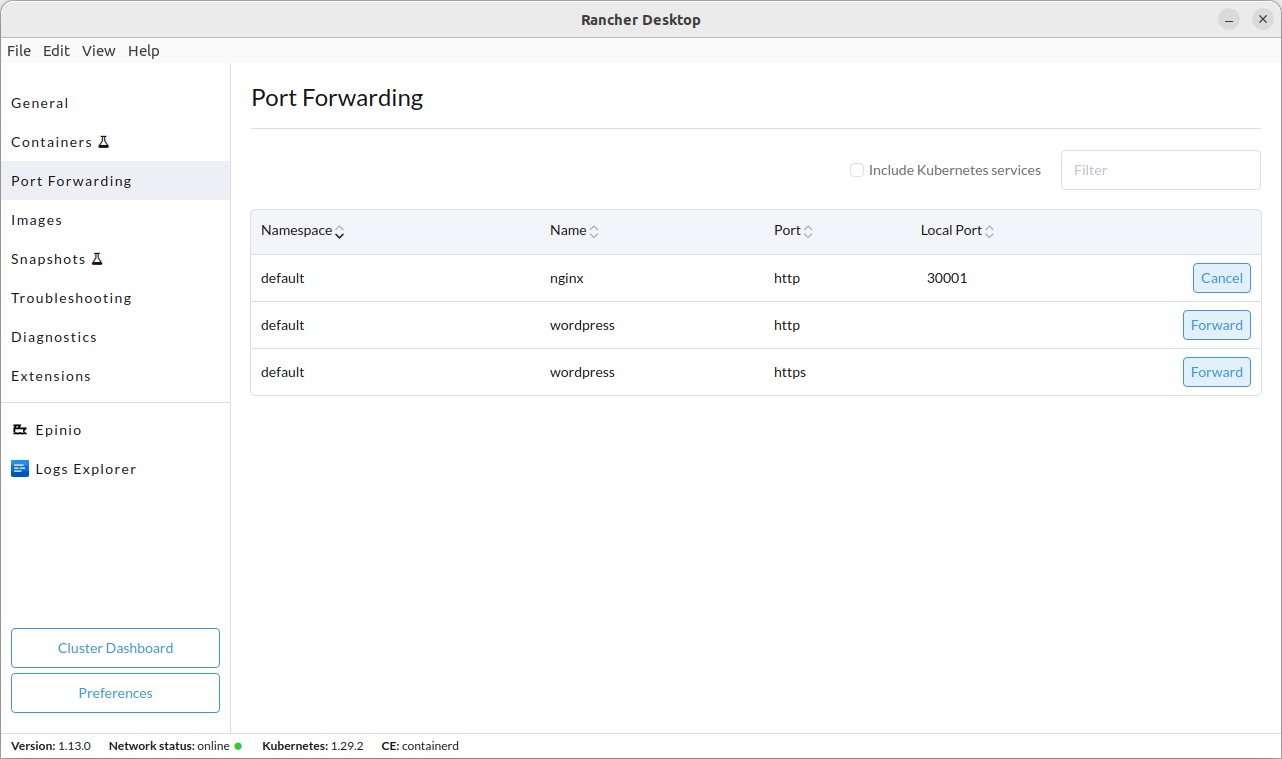The height and width of the screenshot is (759, 1282).
Task: Show the Extensions page
Action: click(x=115, y=376)
